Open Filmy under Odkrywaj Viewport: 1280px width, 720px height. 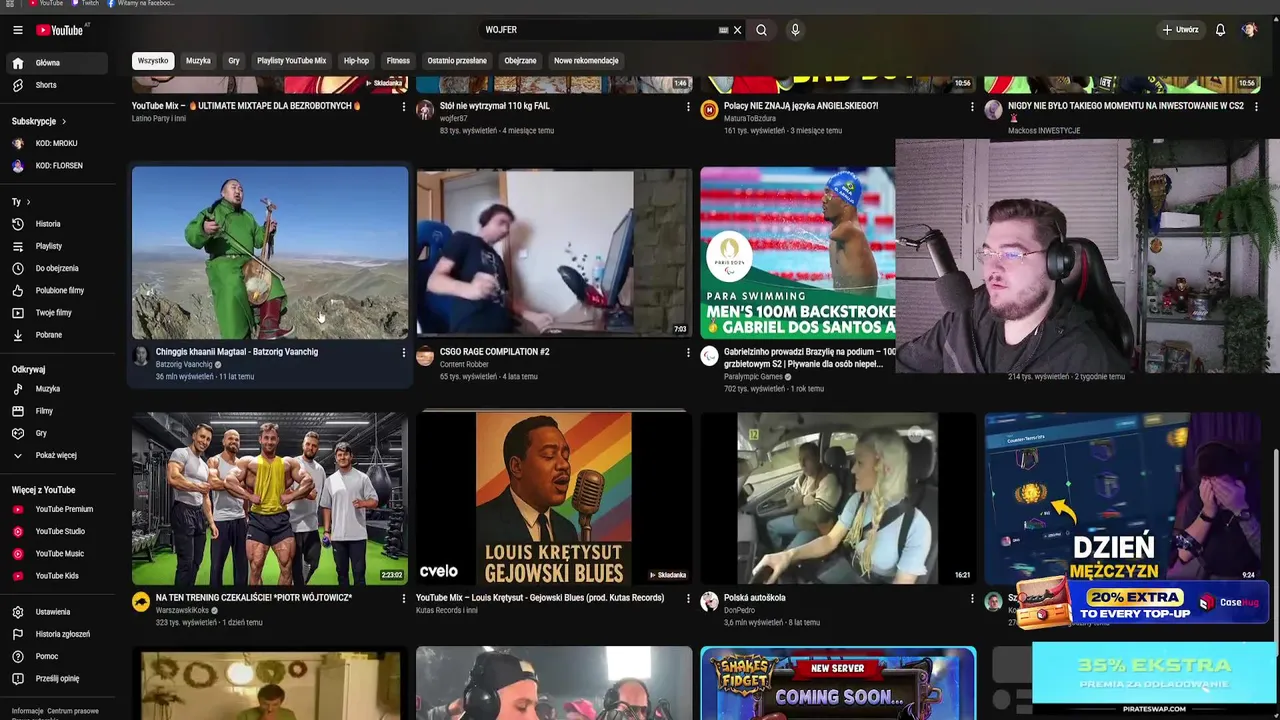[56, 411]
